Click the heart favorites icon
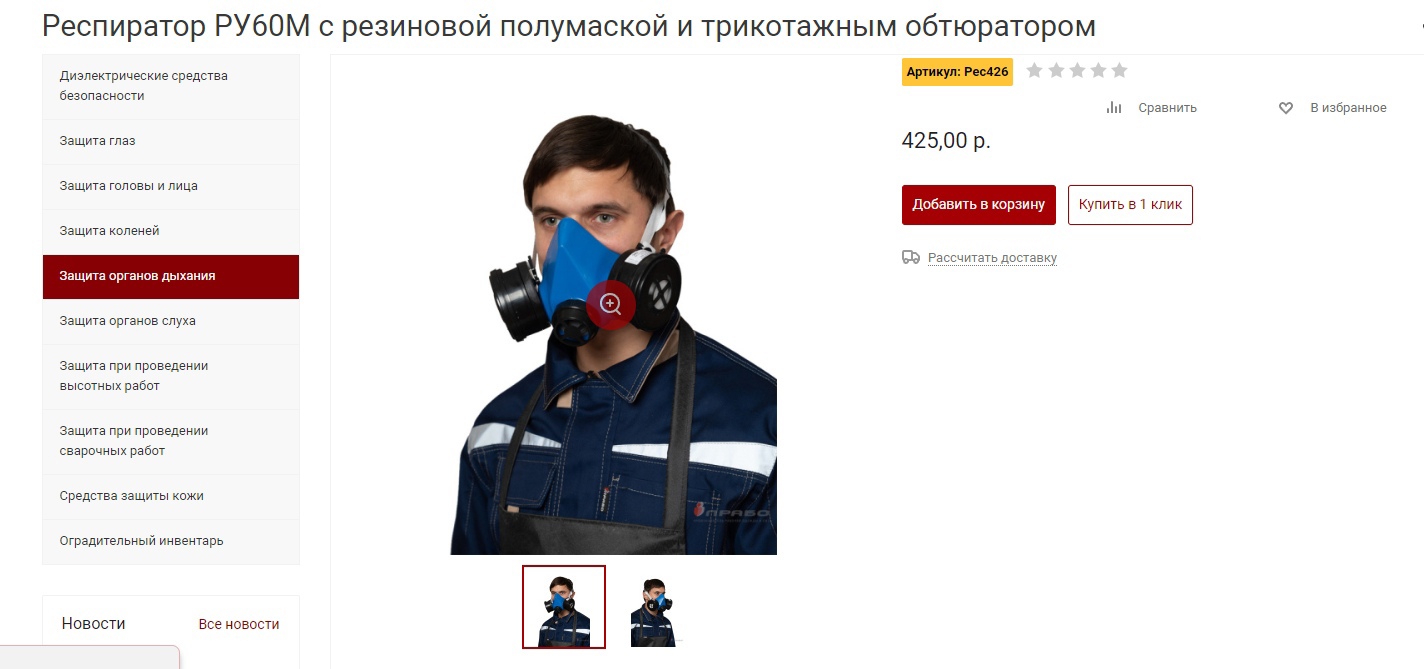This screenshot has width=1424, height=669. 1286,108
